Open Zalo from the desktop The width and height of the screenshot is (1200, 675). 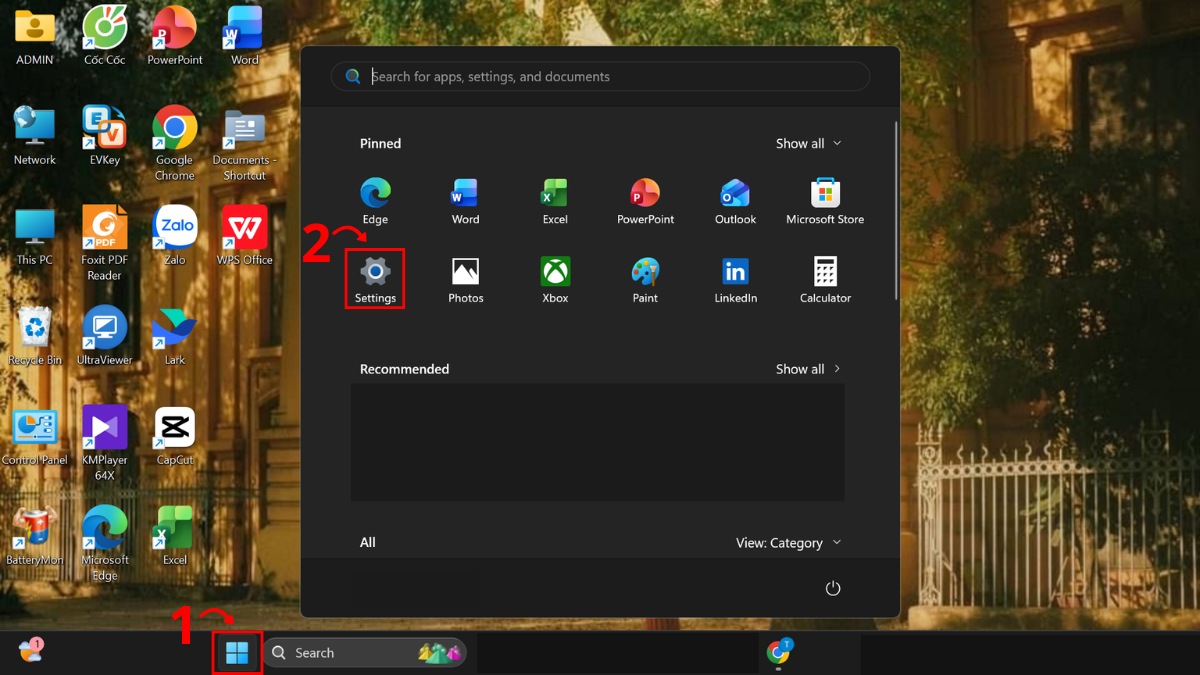pyautogui.click(x=174, y=228)
